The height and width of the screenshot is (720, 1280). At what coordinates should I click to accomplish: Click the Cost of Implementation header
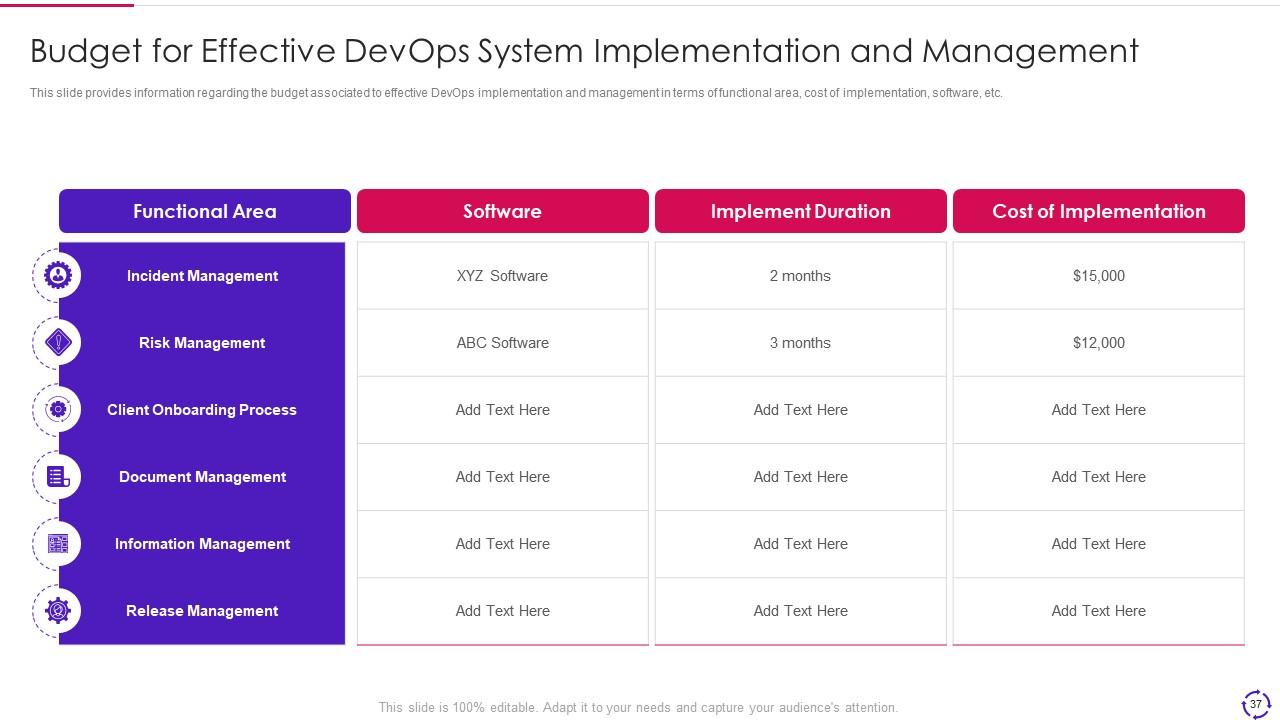(x=1098, y=211)
